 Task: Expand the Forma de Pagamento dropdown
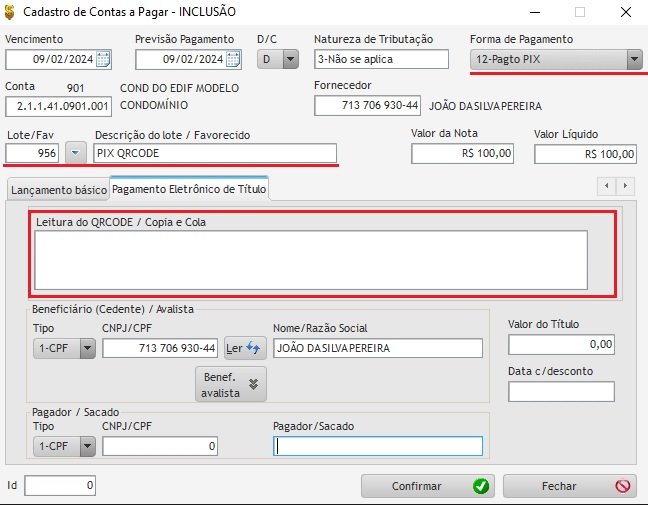click(x=634, y=60)
